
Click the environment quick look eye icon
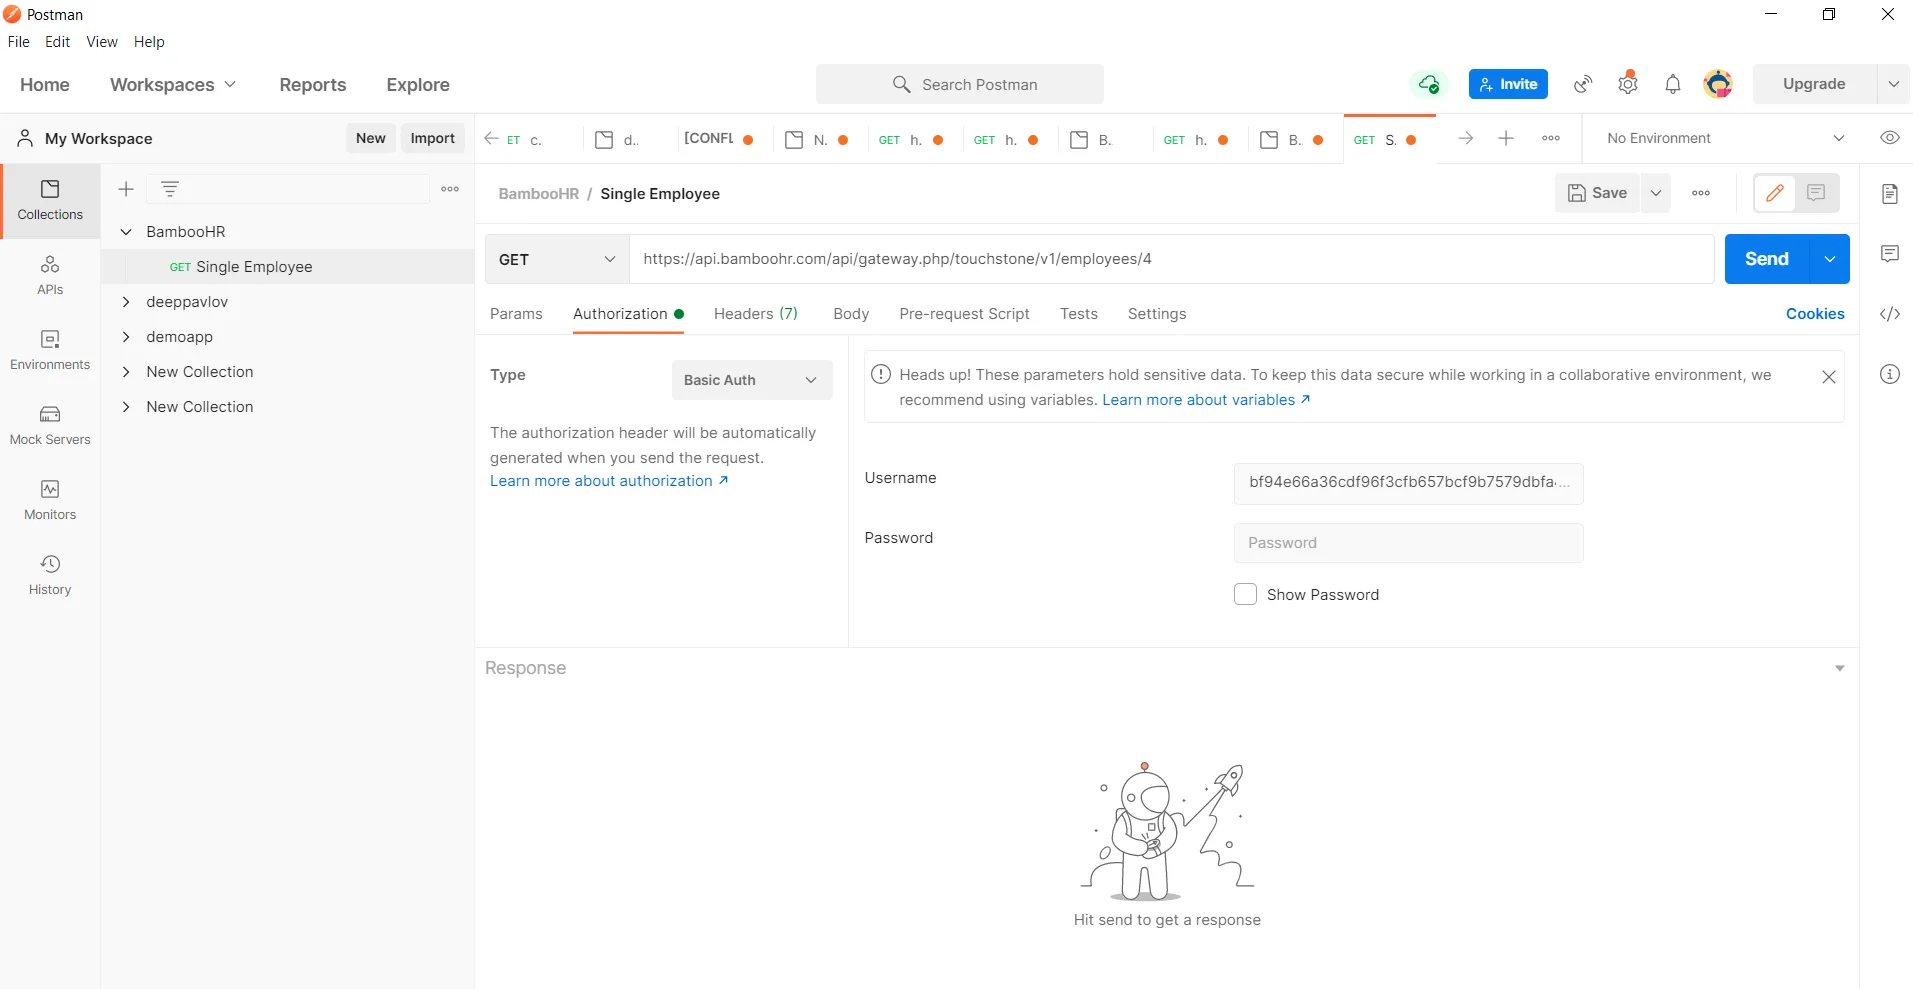click(1889, 138)
